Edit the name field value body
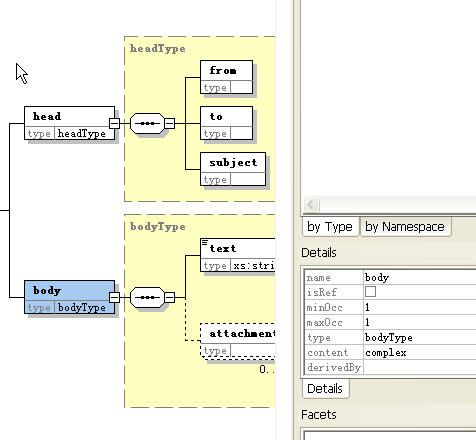476x440 pixels. pyautogui.click(x=419, y=277)
